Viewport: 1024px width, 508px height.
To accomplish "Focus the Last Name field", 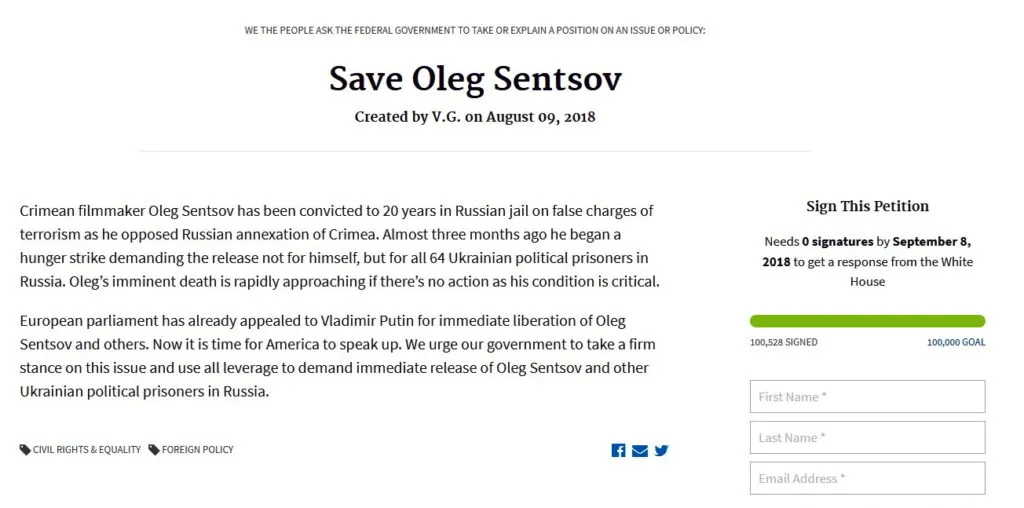I will point(867,437).
